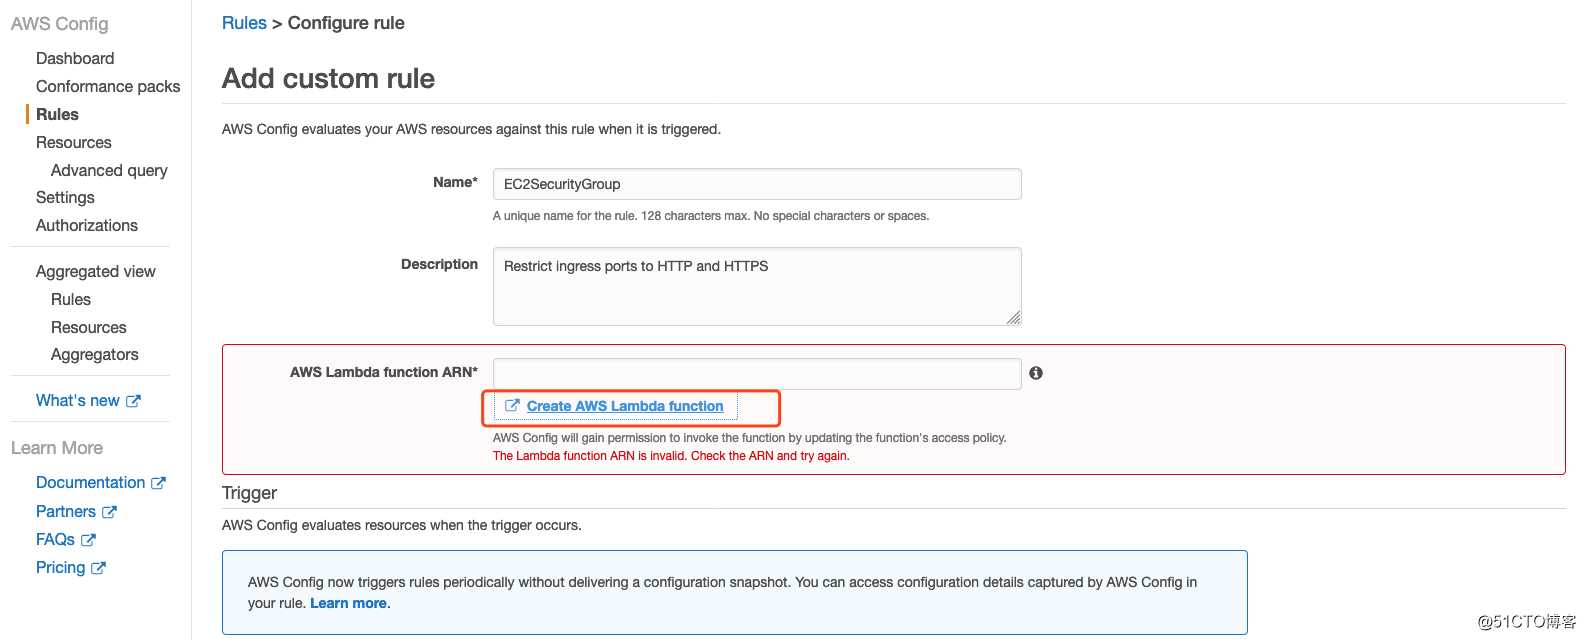This screenshot has width=1586, height=640.
Task: Open the Dashboard page in sidebar
Action: pos(75,58)
